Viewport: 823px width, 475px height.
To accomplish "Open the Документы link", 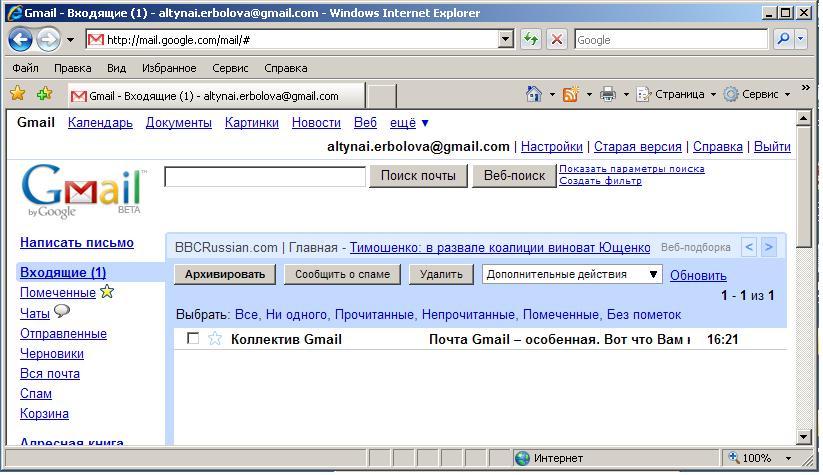I will 178,123.
